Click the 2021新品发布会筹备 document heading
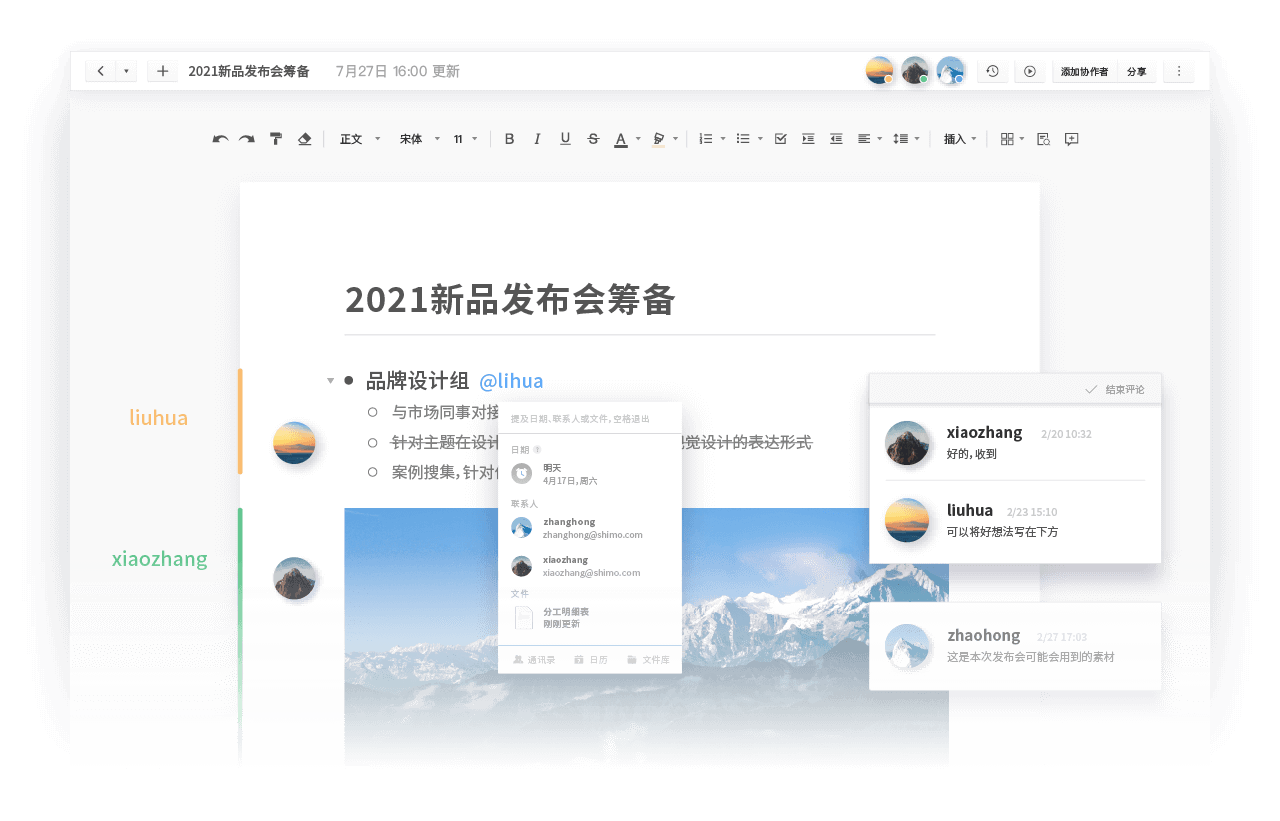The image size is (1280, 821). 510,299
